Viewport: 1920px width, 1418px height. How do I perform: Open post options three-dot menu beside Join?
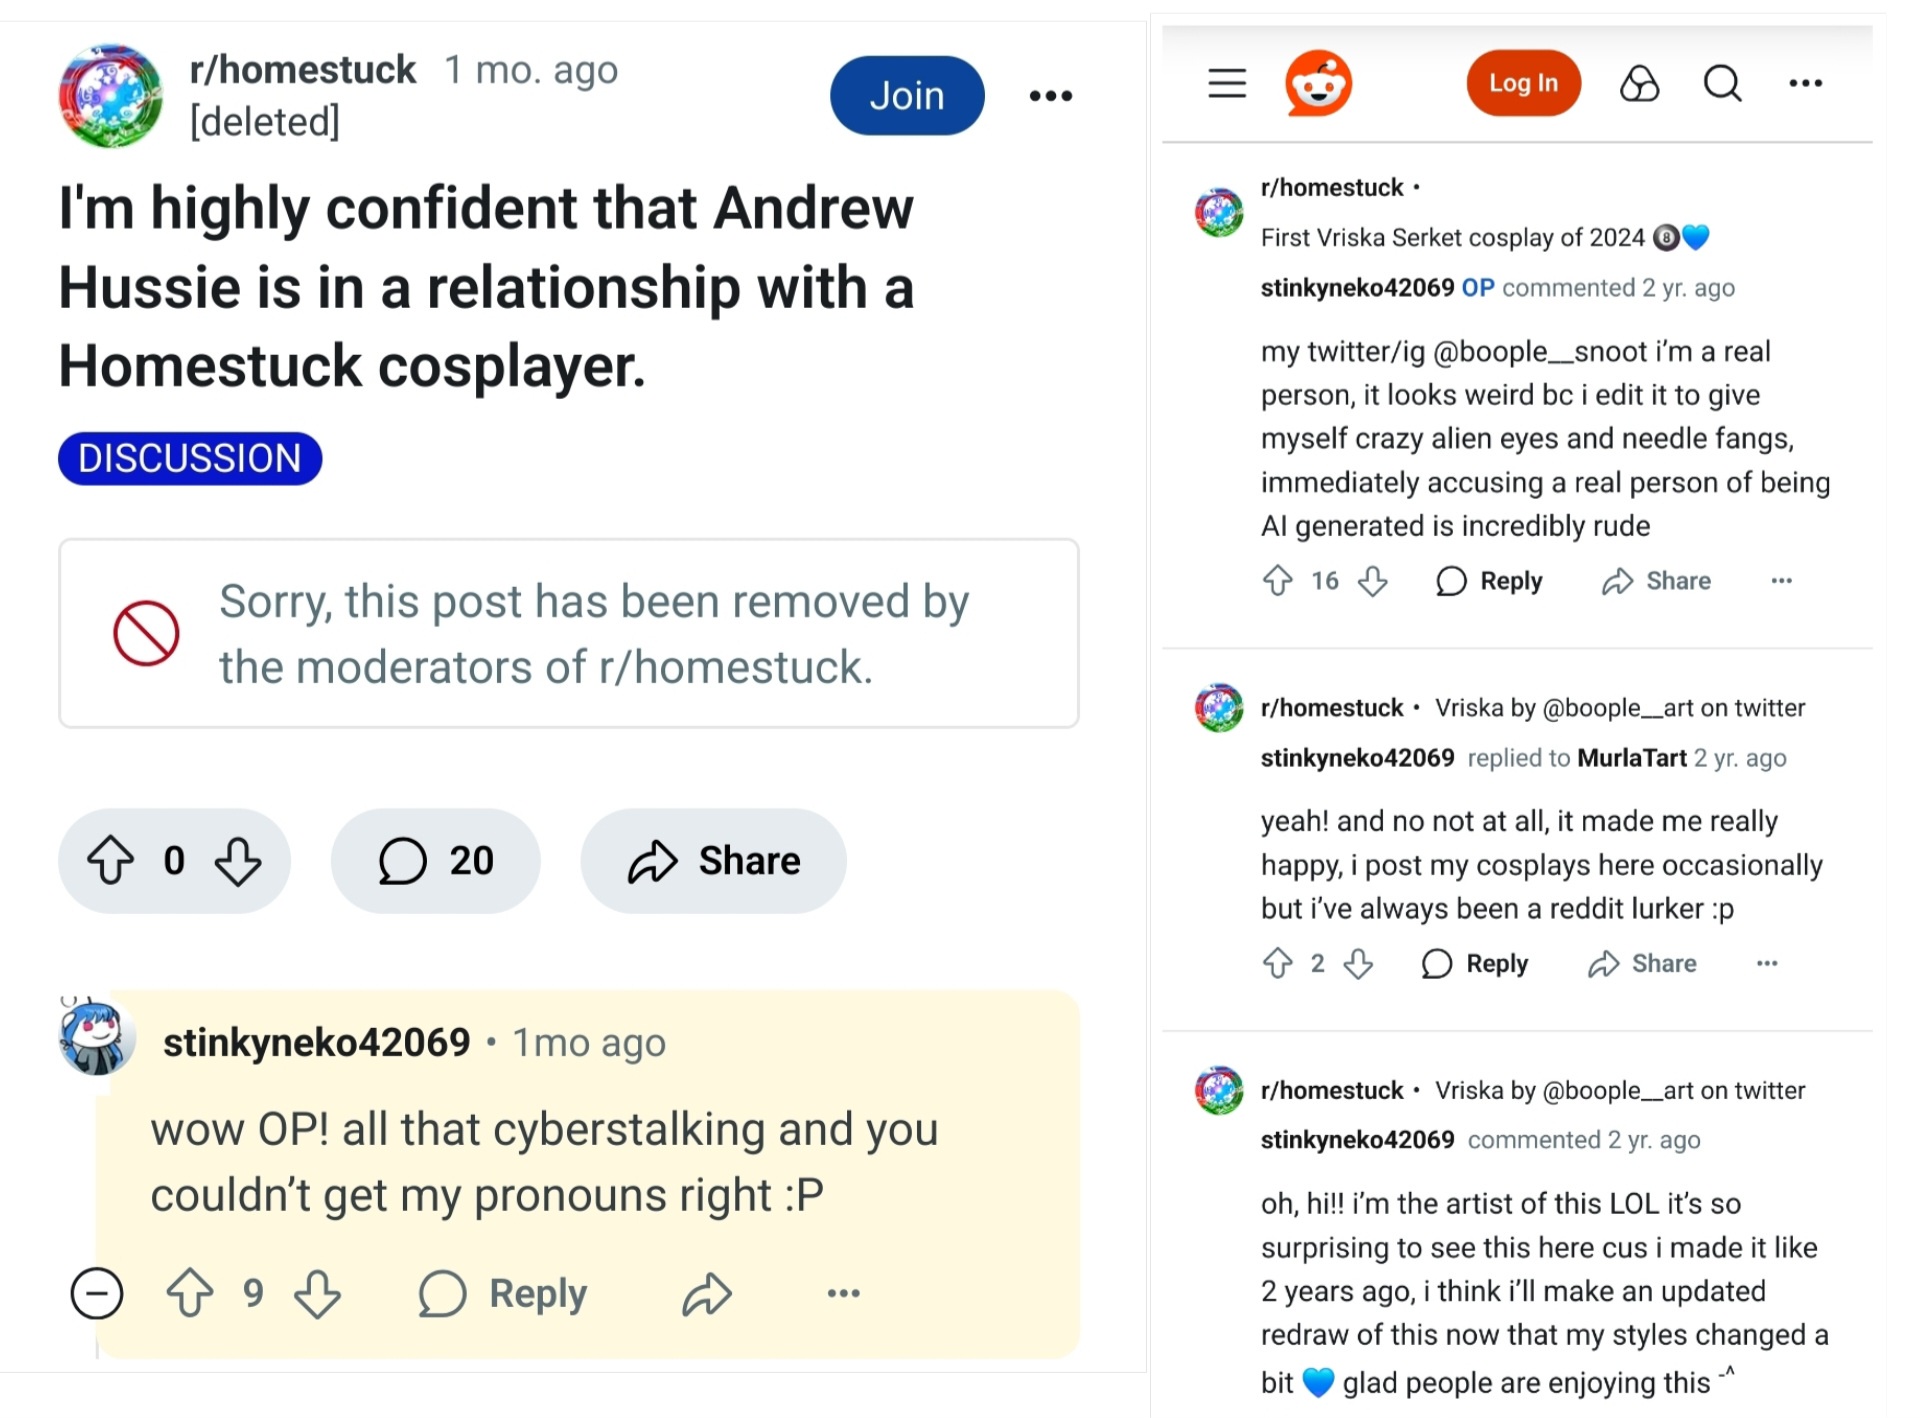click(1051, 96)
